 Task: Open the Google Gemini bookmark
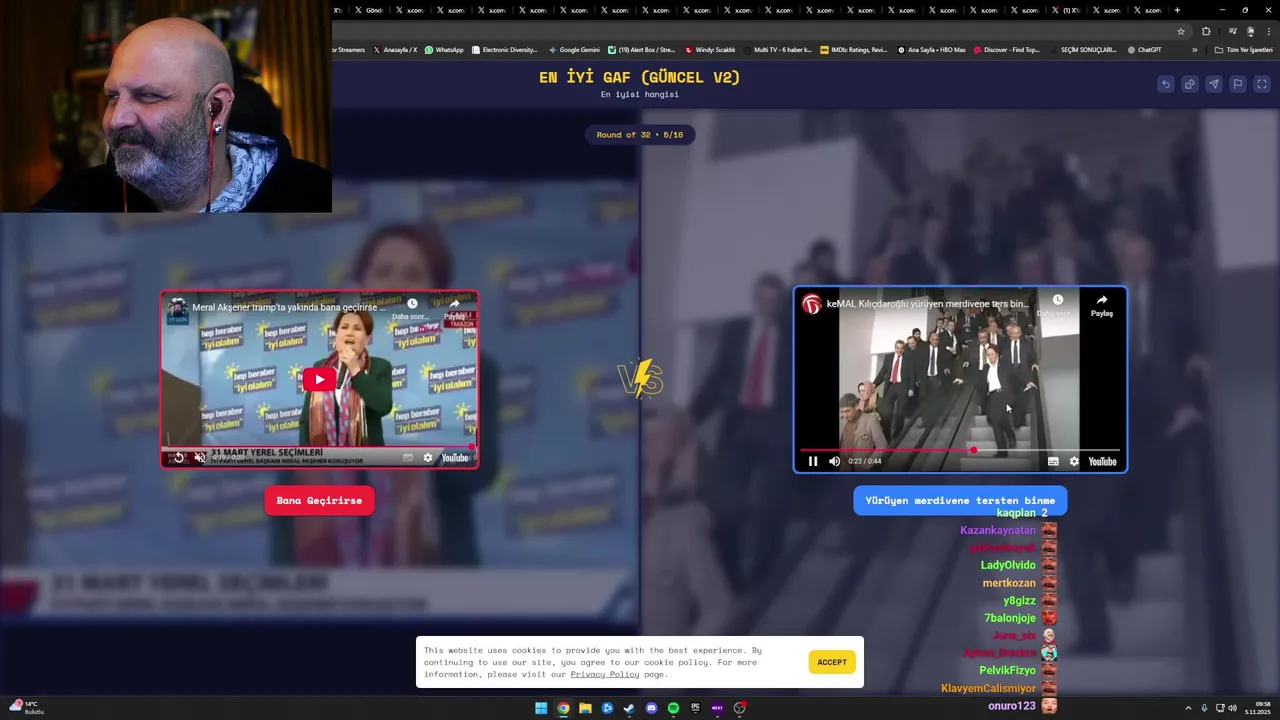pos(574,49)
